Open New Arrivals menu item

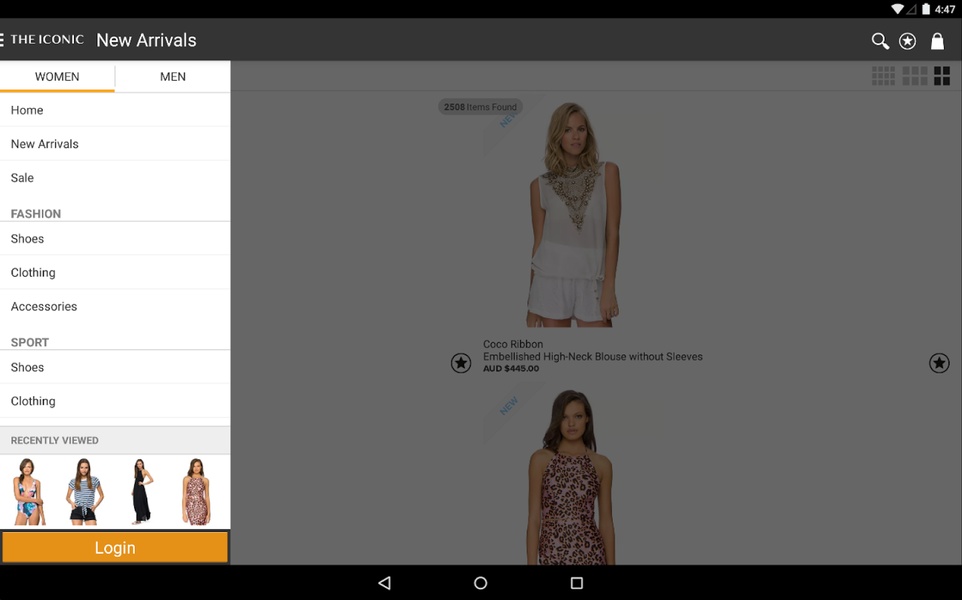click(115, 144)
